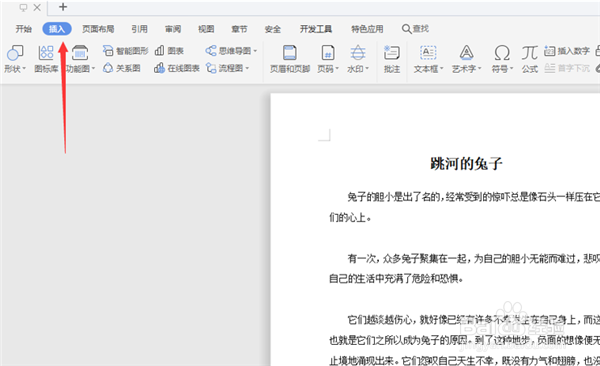Switch to the Review (审阅) tab

pyautogui.click(x=173, y=29)
